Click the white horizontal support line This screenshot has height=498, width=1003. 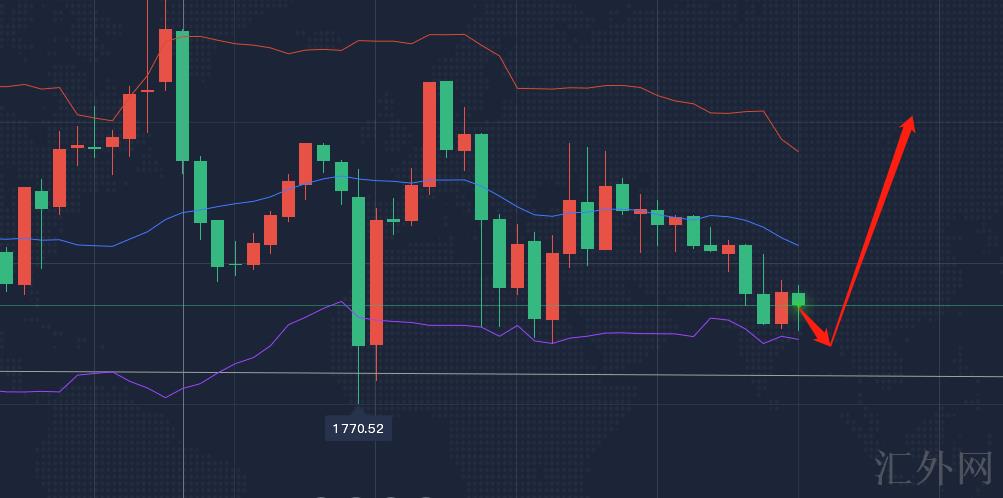point(600,374)
